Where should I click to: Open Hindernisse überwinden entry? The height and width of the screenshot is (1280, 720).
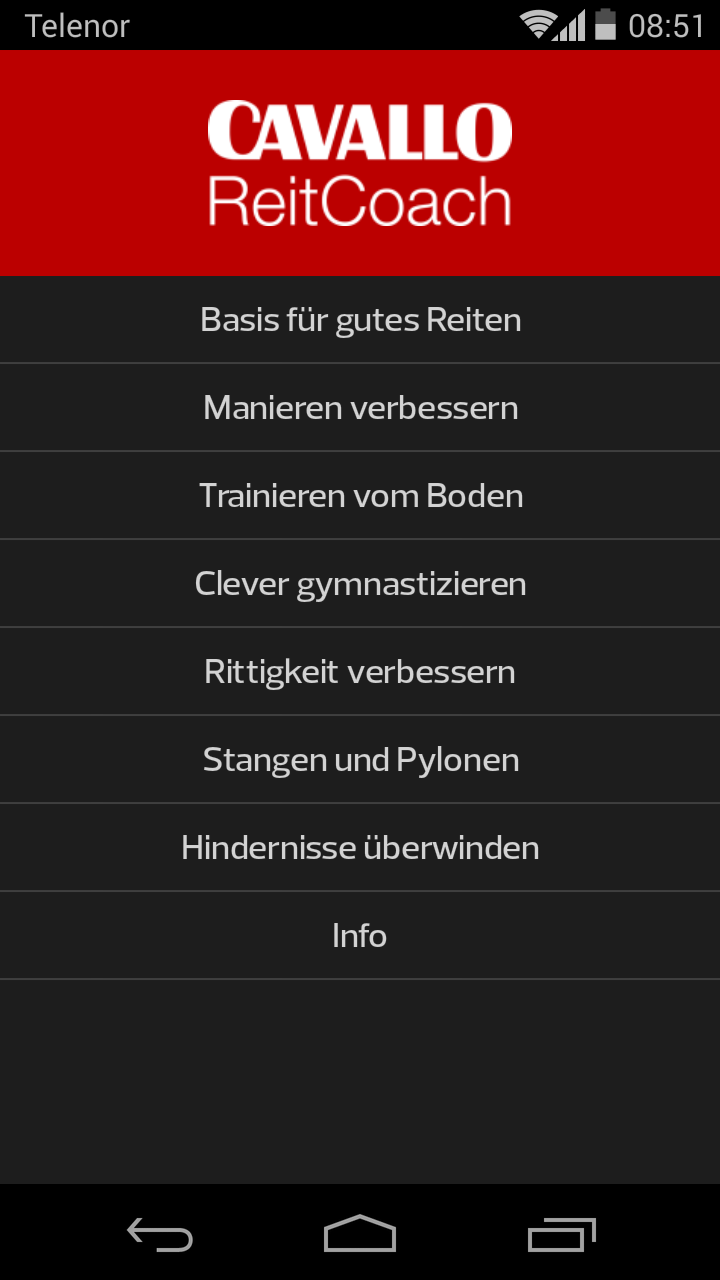360,848
